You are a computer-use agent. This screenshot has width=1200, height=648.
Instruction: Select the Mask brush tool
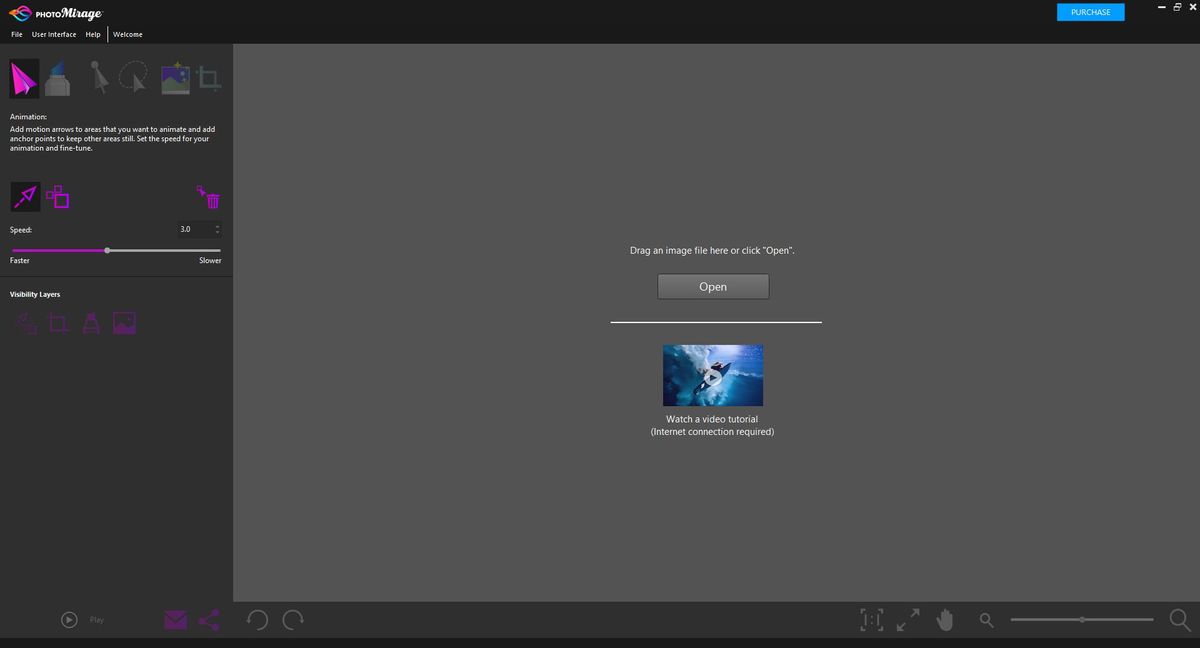tap(57, 78)
